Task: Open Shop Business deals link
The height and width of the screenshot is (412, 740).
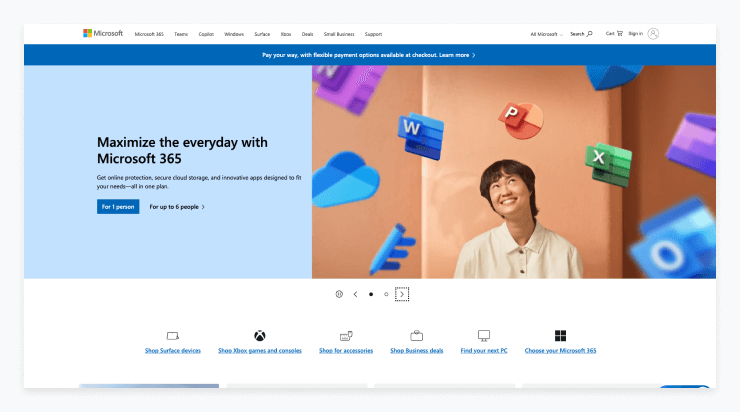Action: pyautogui.click(x=417, y=351)
